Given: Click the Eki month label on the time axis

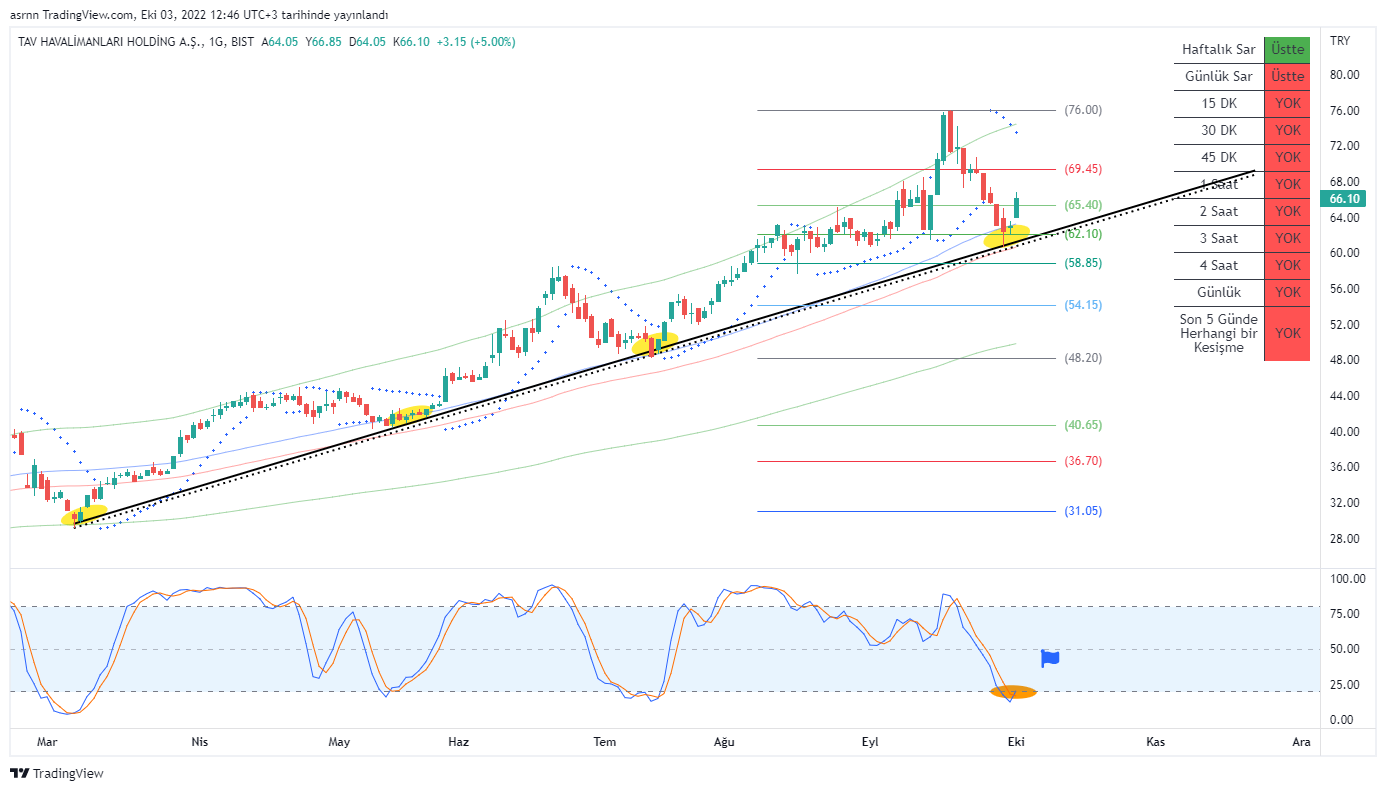Looking at the screenshot, I should (1016, 742).
